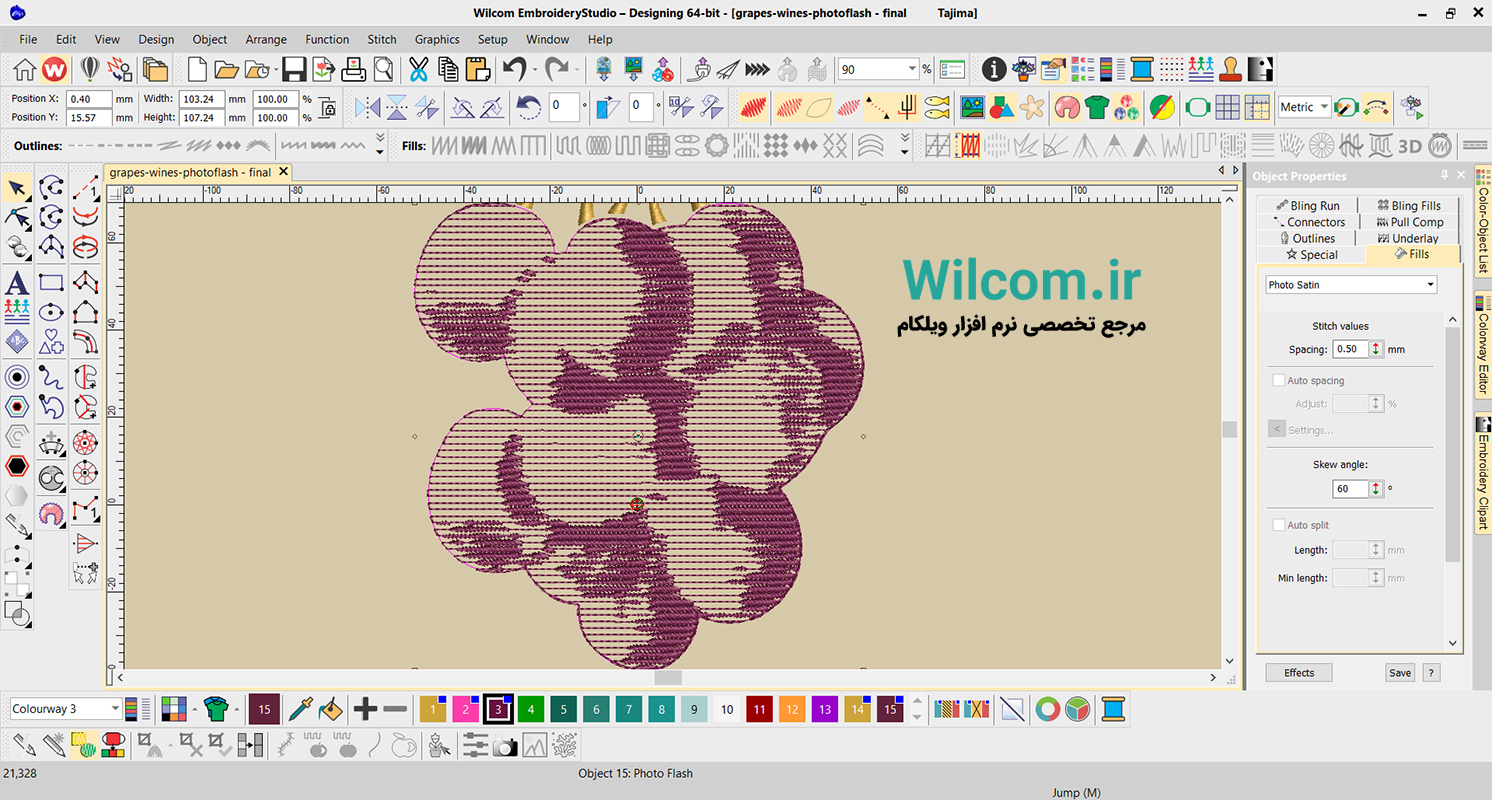Click the Effects button
This screenshot has width=1492, height=800.
[x=1299, y=673]
